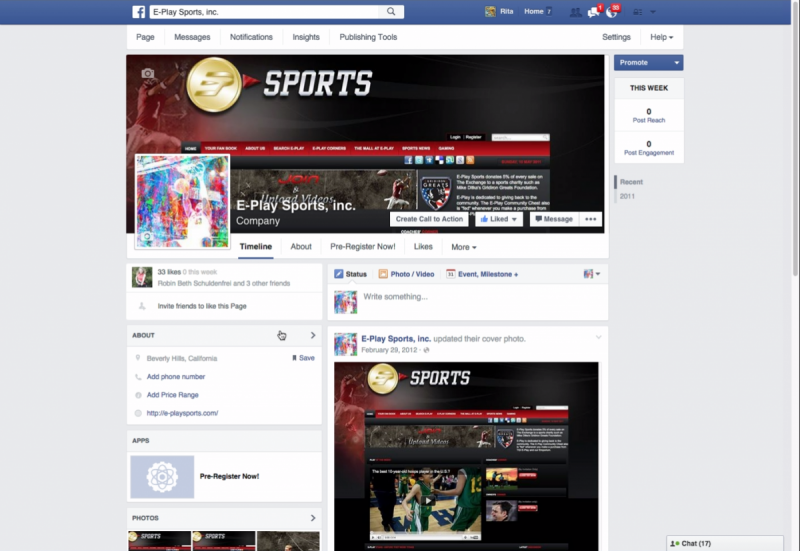Click the Recent timeline marker
The width and height of the screenshot is (800, 551).
pos(632,182)
